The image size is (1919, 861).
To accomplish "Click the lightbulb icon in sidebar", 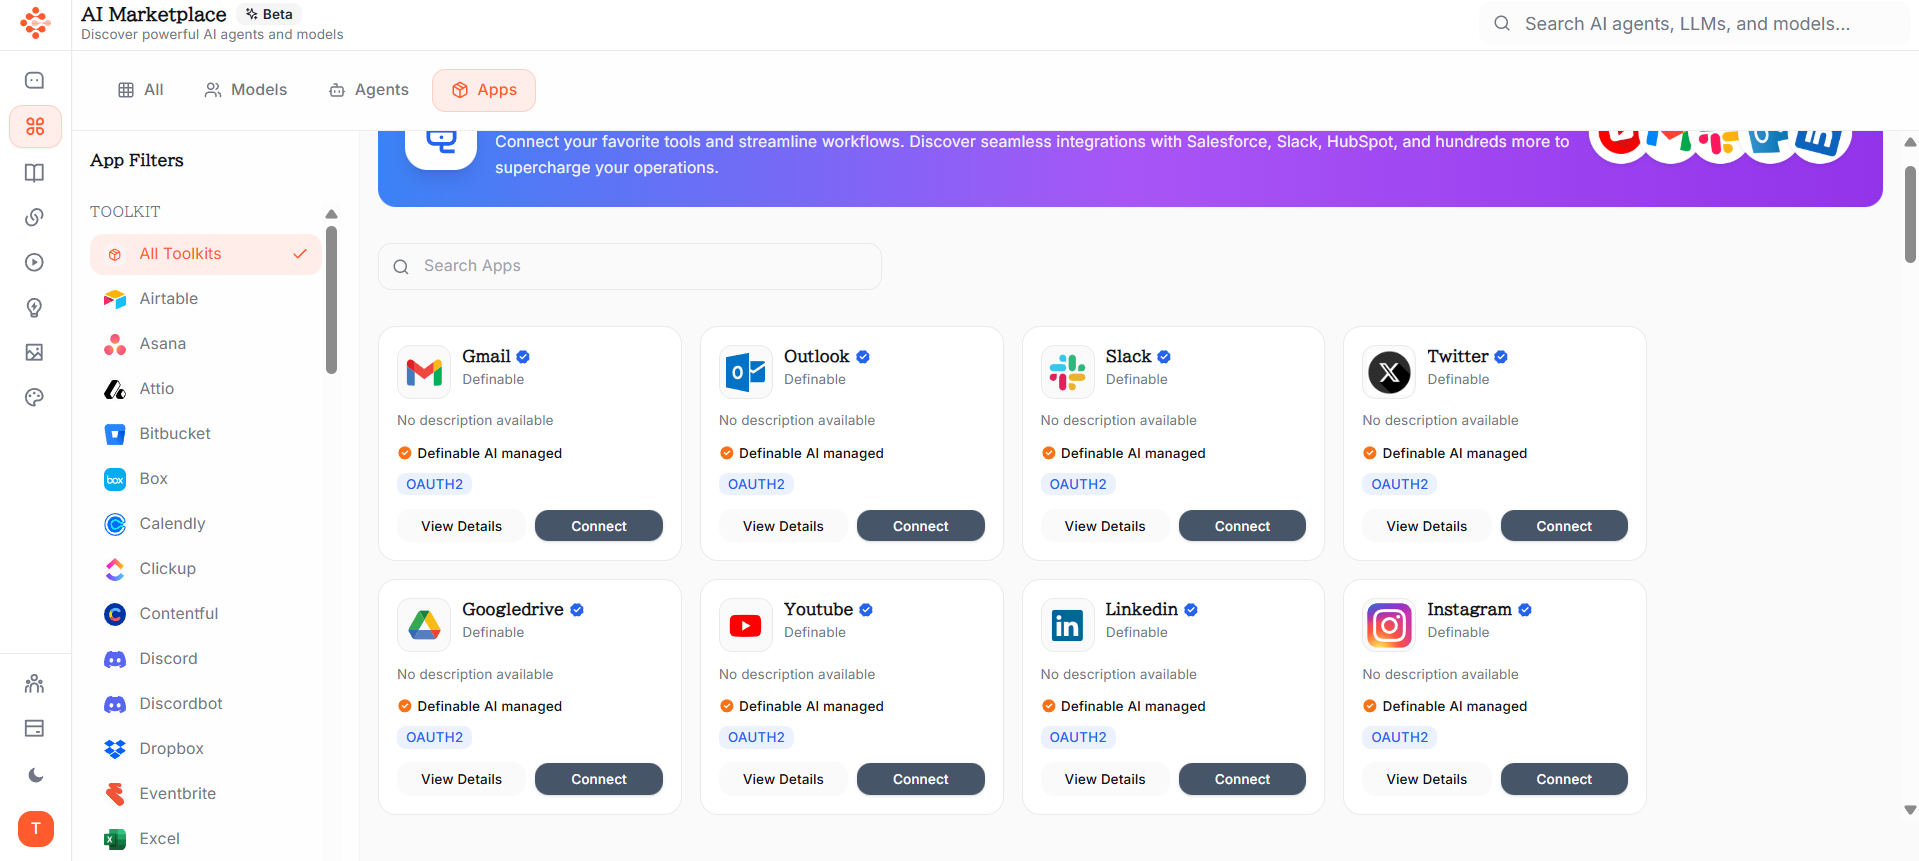I will click(35, 307).
